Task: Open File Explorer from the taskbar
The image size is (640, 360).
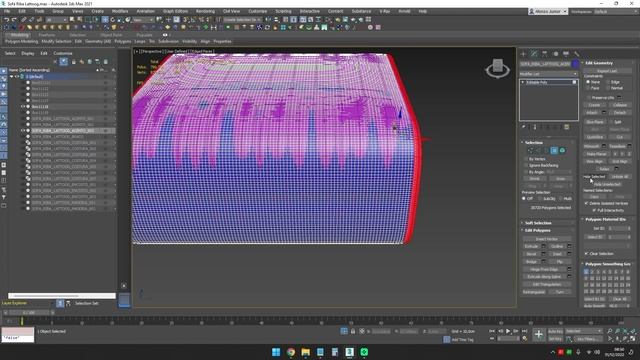Action: coord(305,352)
